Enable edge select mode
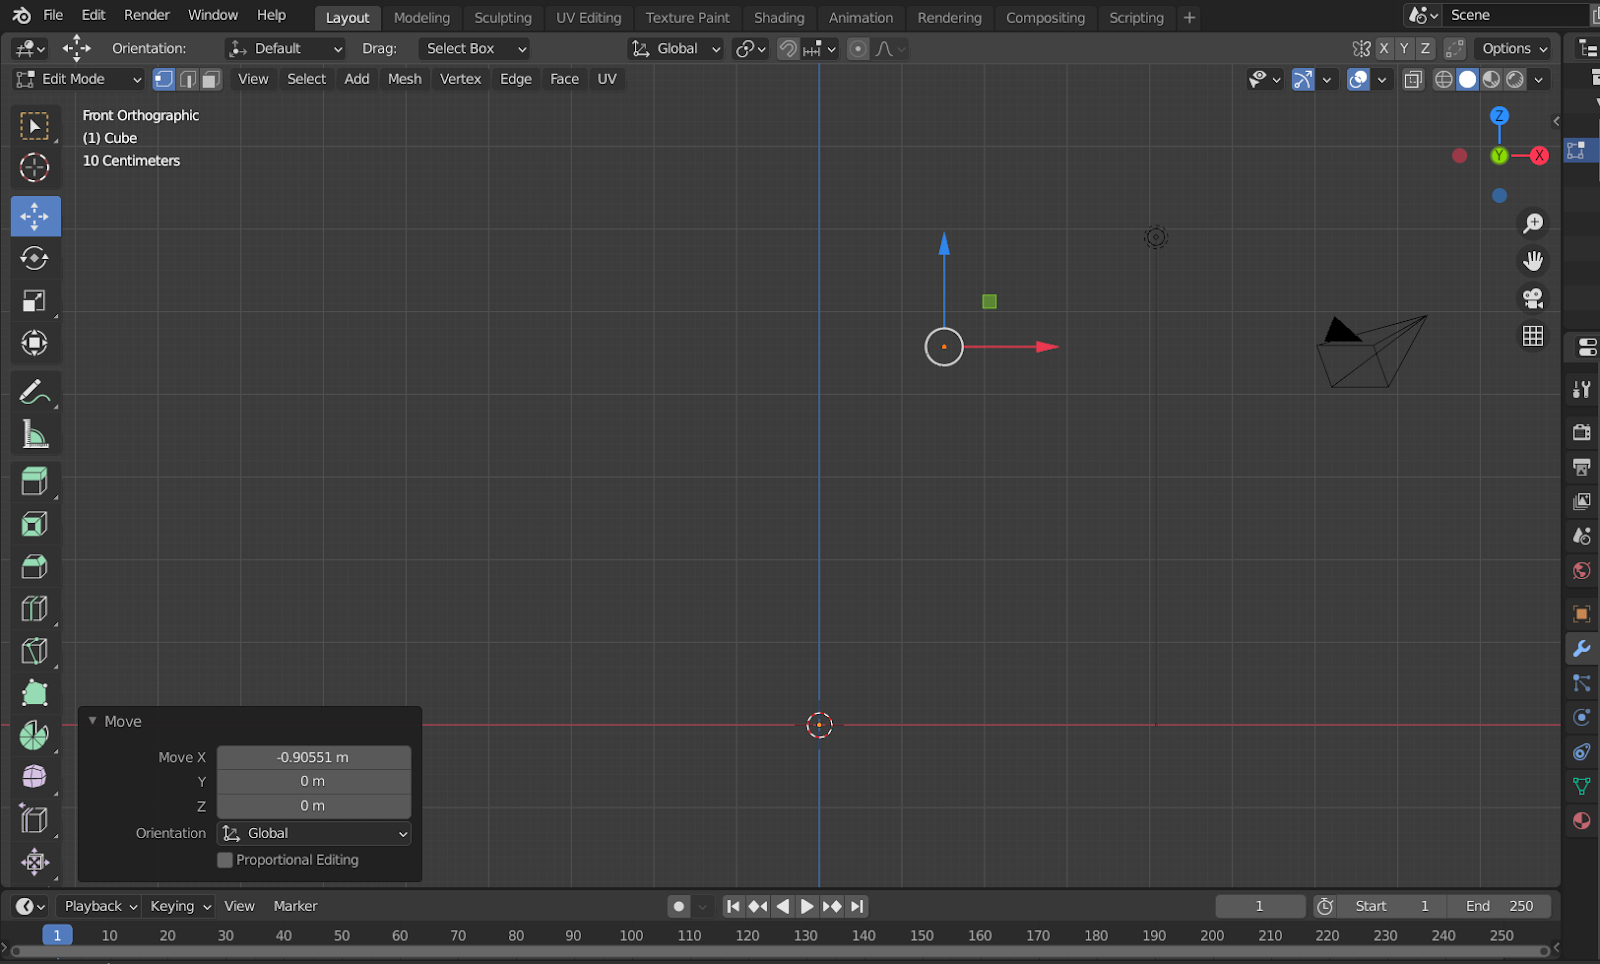 (x=187, y=79)
